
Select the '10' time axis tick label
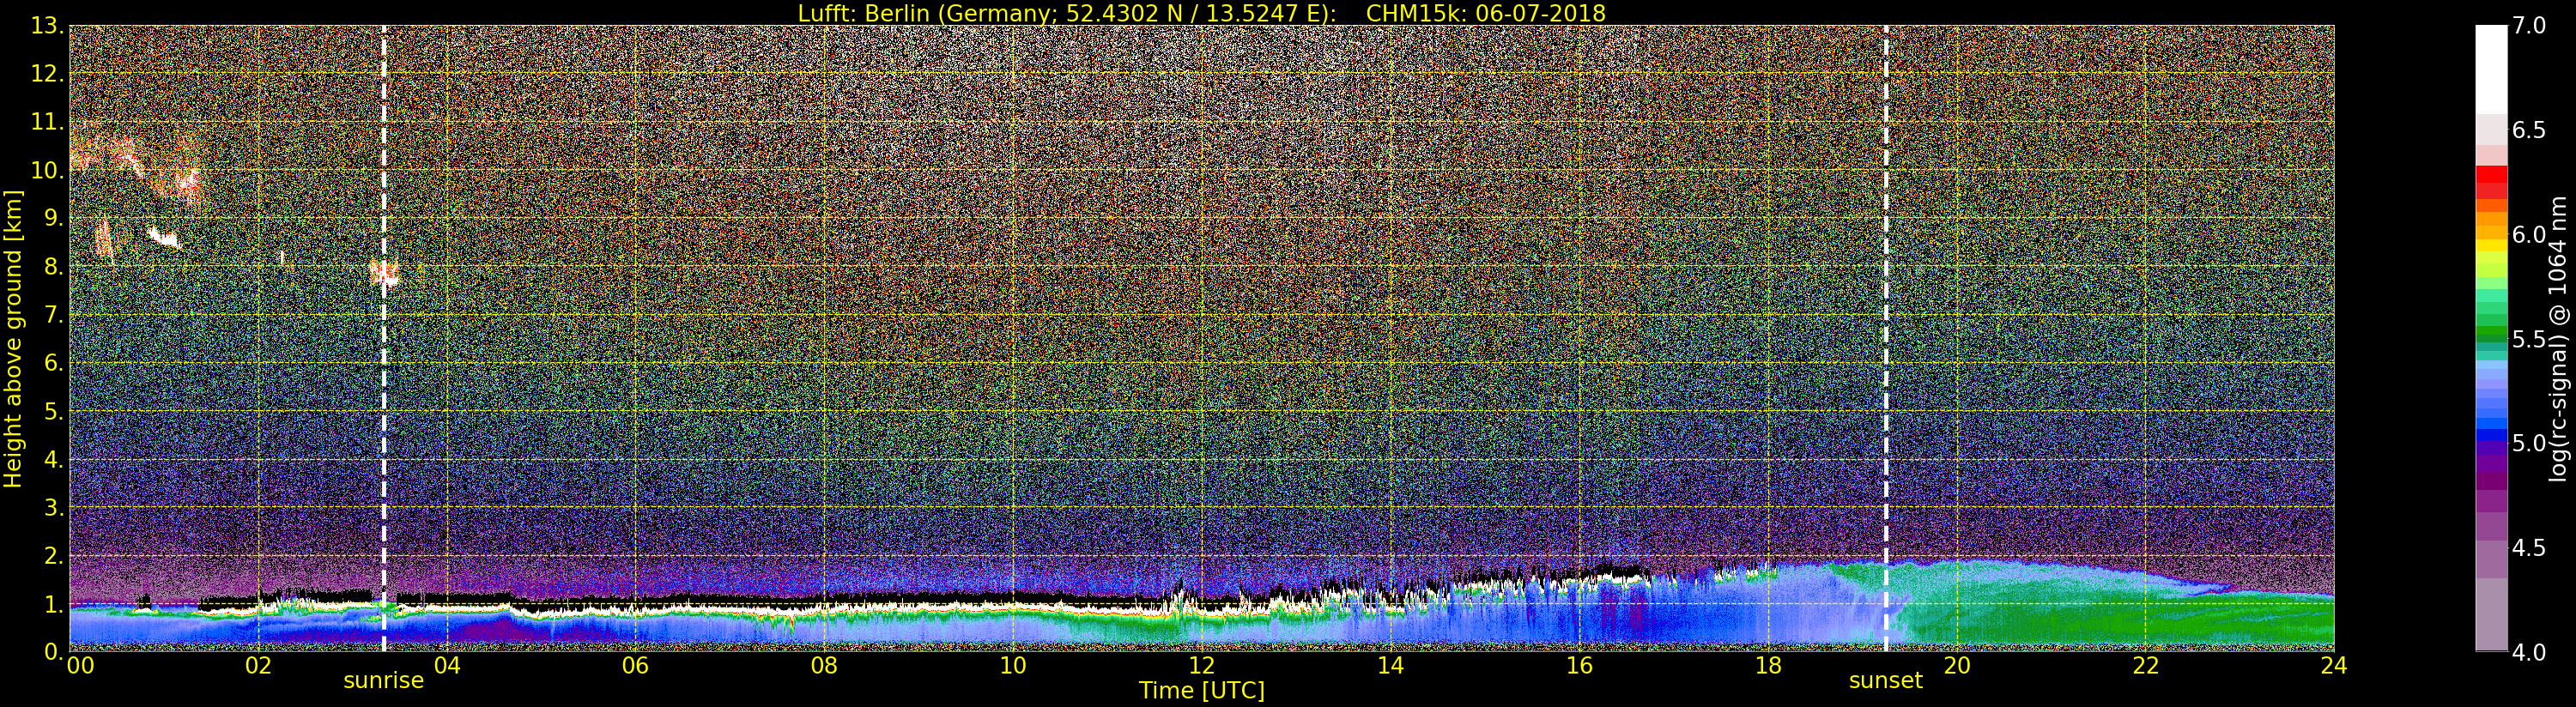click(1013, 665)
